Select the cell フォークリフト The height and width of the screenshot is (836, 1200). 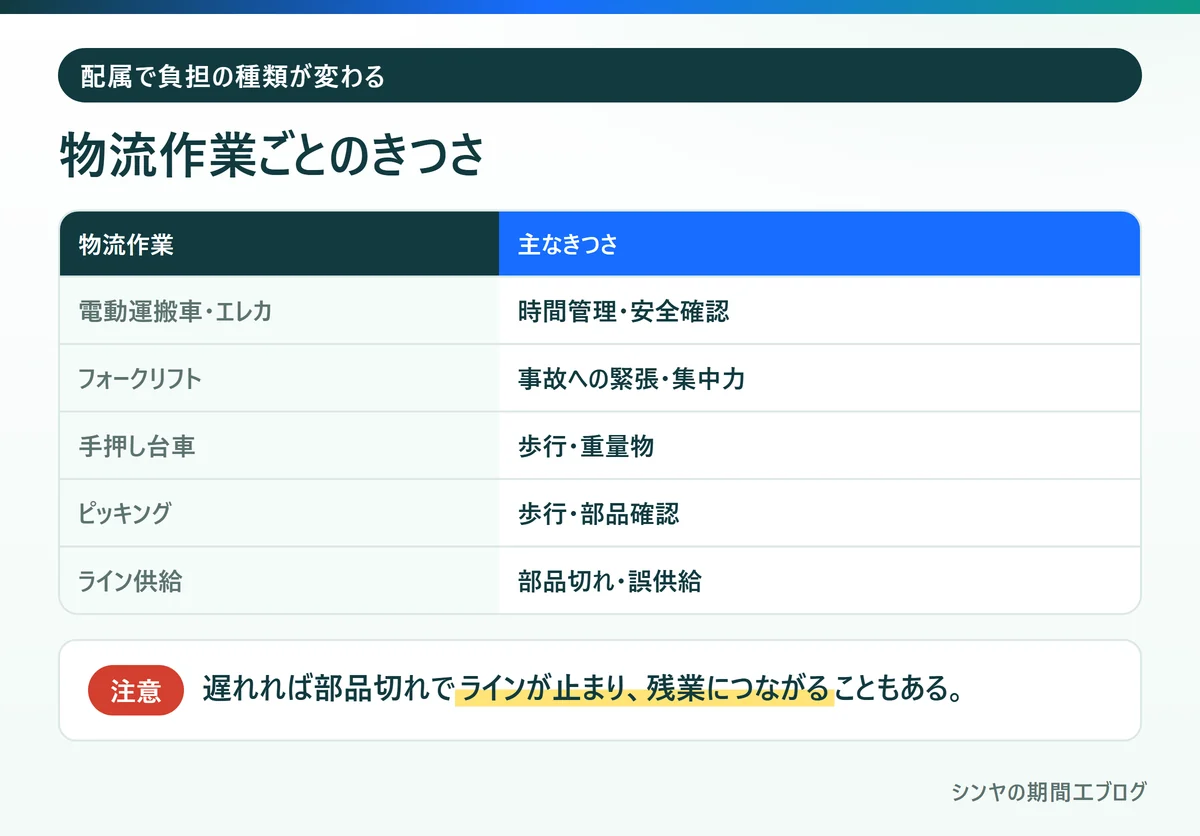[279, 378]
